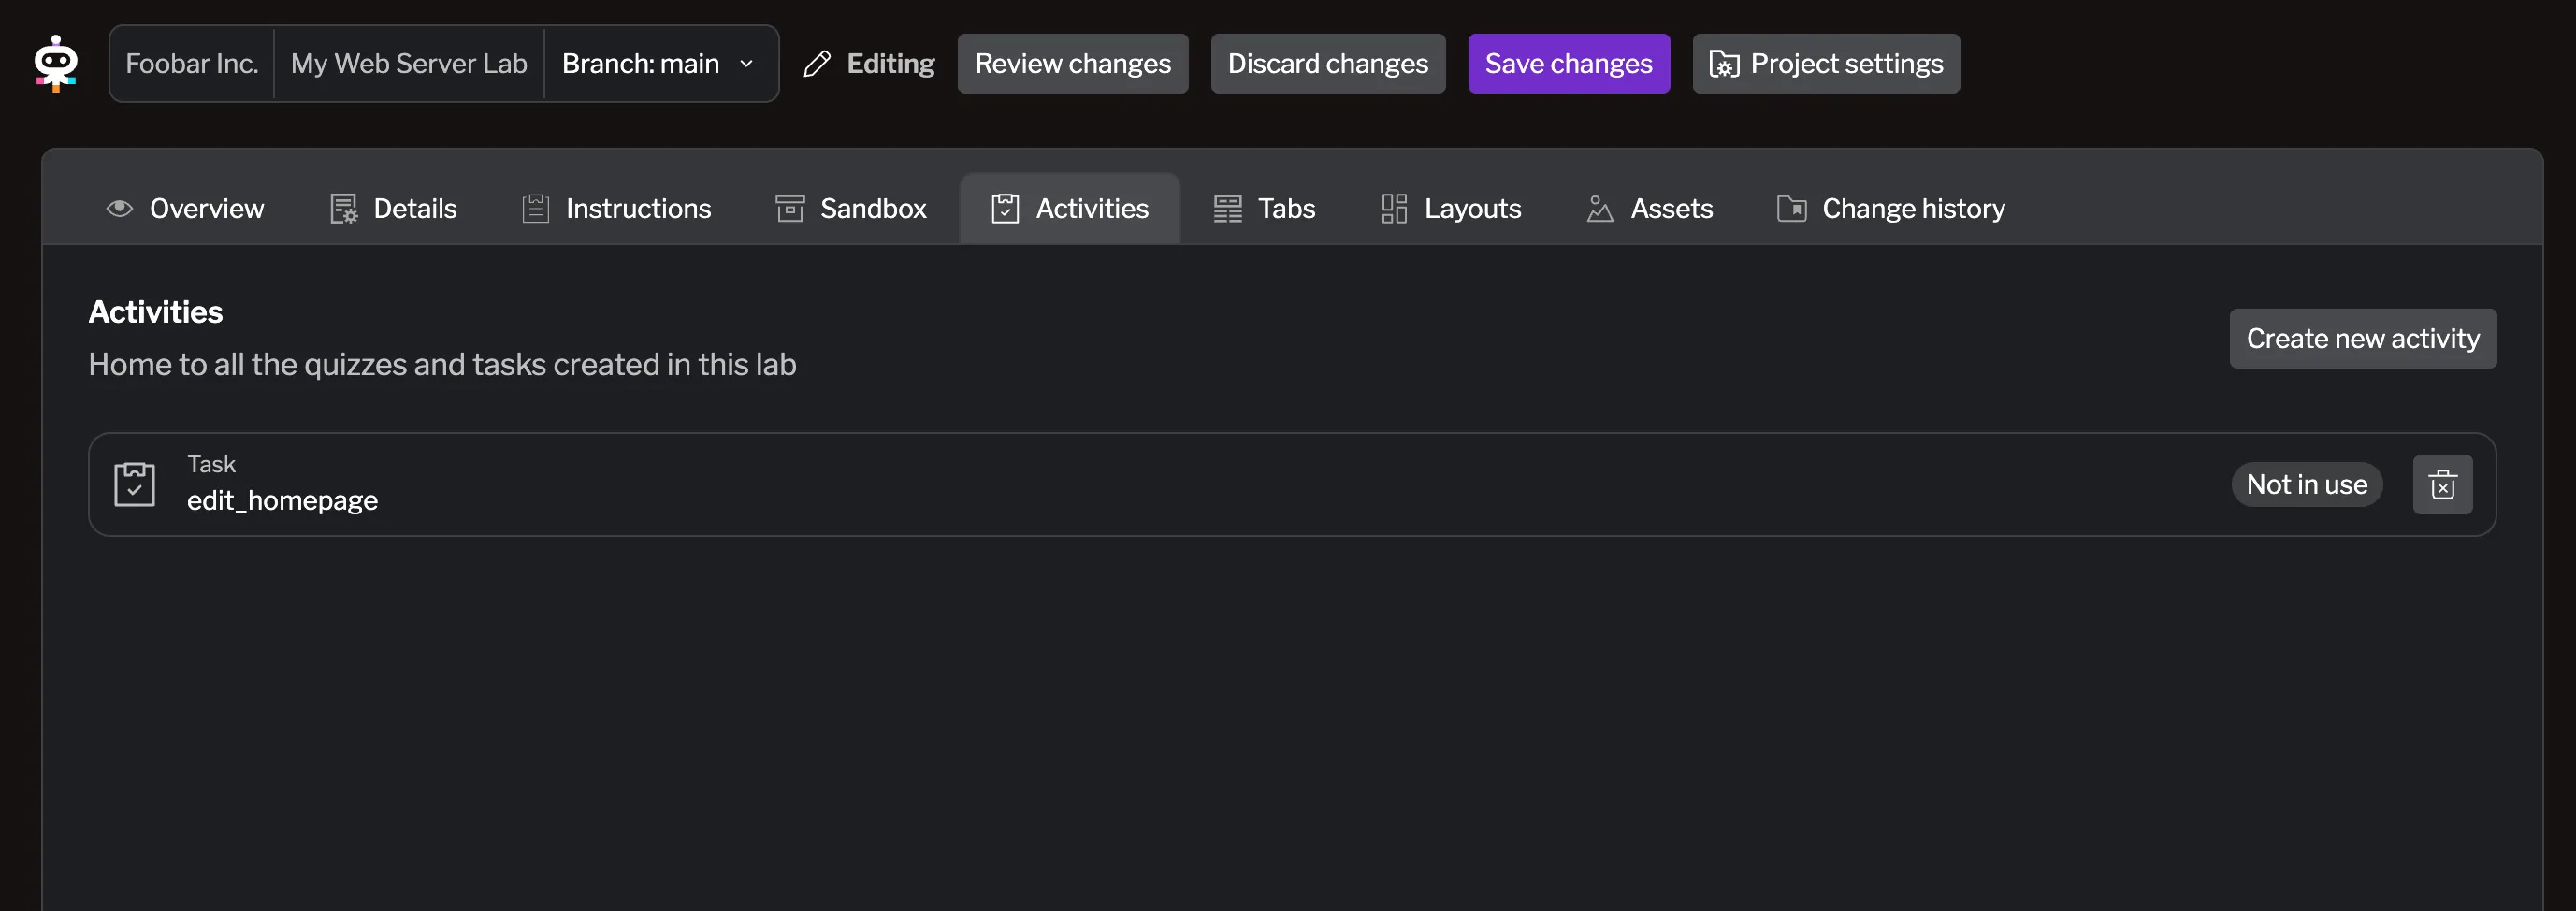This screenshot has width=2576, height=911.
Task: Click Review changes
Action: 1072,63
